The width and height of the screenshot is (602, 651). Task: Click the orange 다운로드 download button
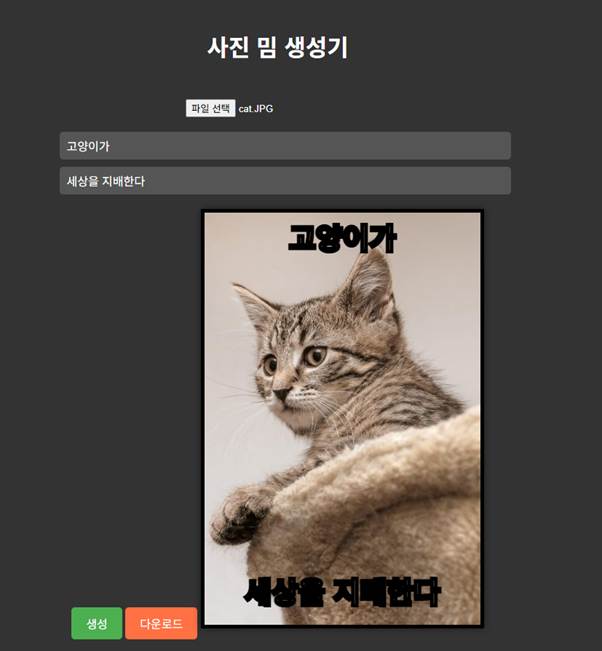point(161,623)
